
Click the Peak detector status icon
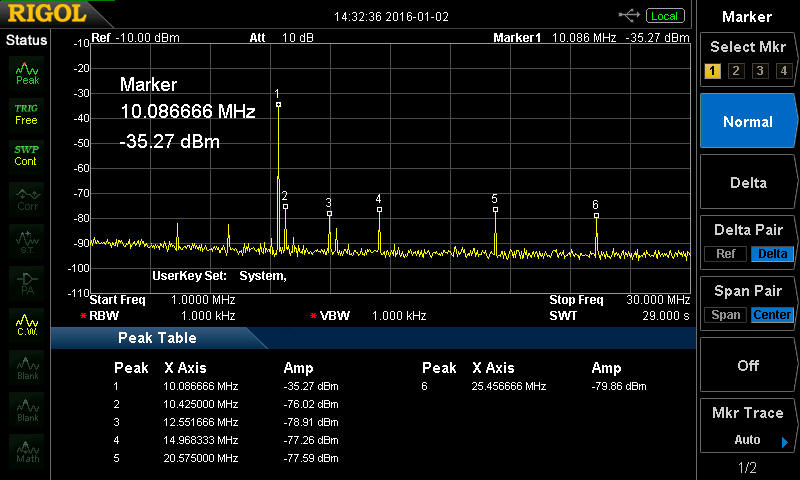click(x=27, y=72)
